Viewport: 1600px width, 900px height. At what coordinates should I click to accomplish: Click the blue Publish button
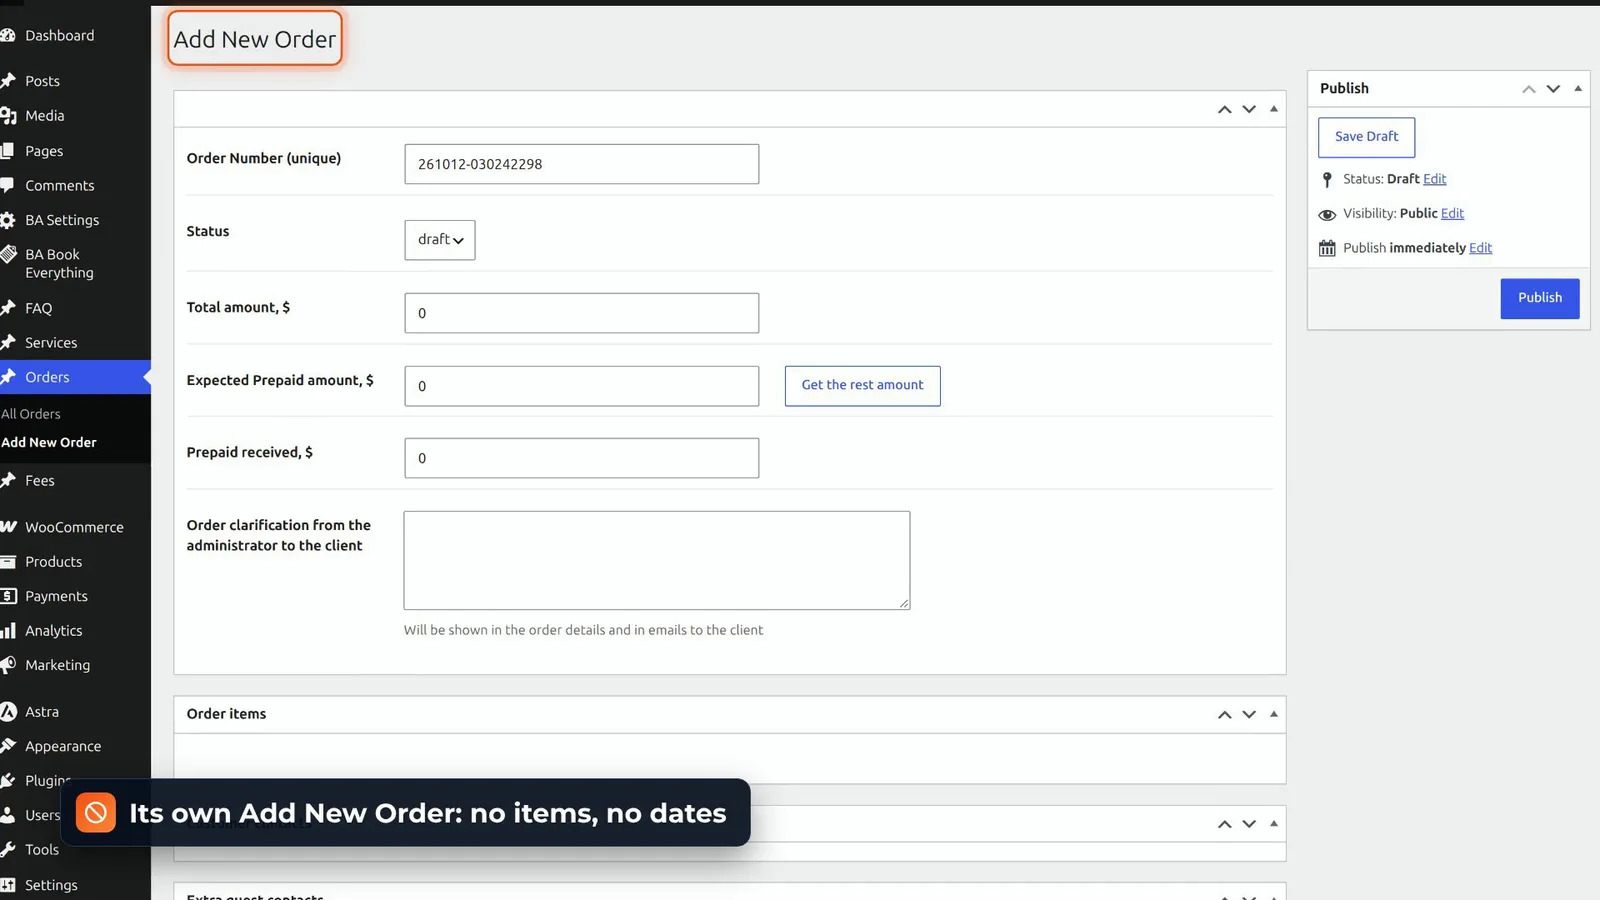(x=1540, y=298)
